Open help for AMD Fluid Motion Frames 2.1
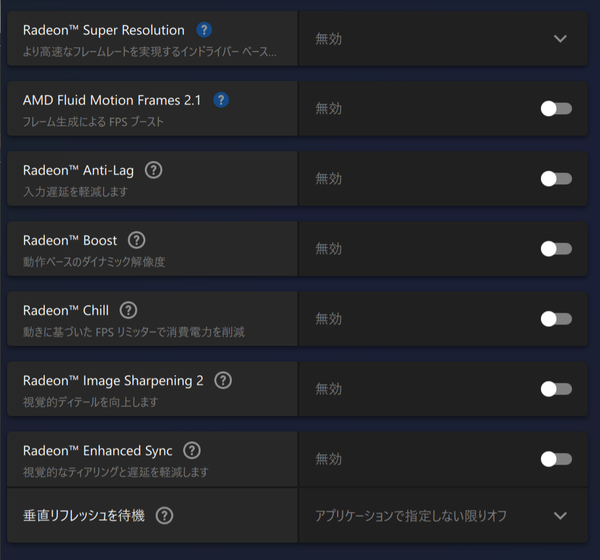Screen dimensions: 600x560 [x=221, y=100]
